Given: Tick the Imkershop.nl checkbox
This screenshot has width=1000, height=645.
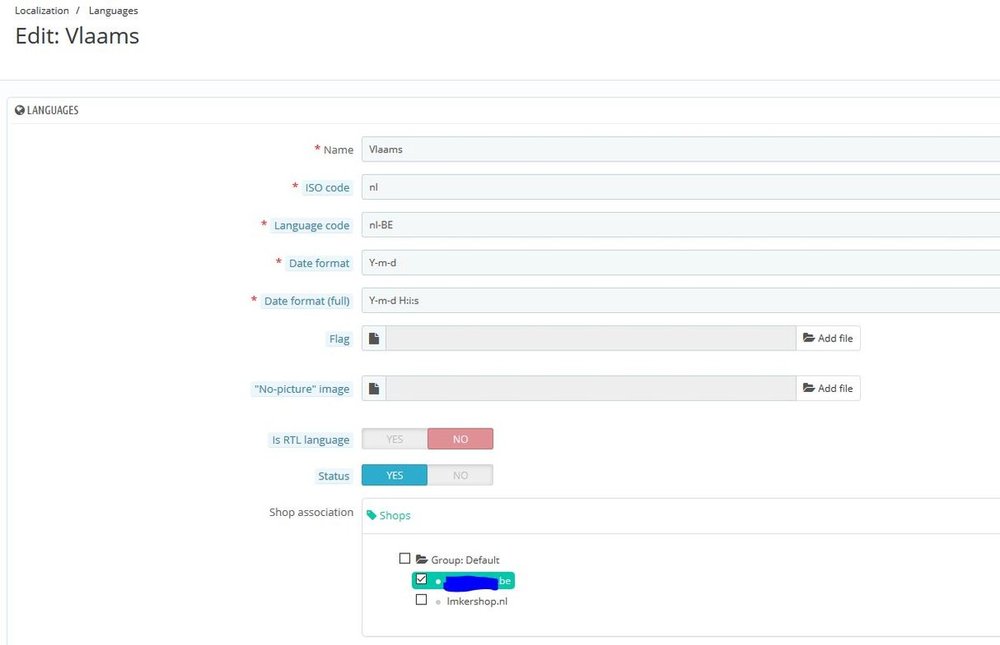Looking at the screenshot, I should click(421, 601).
